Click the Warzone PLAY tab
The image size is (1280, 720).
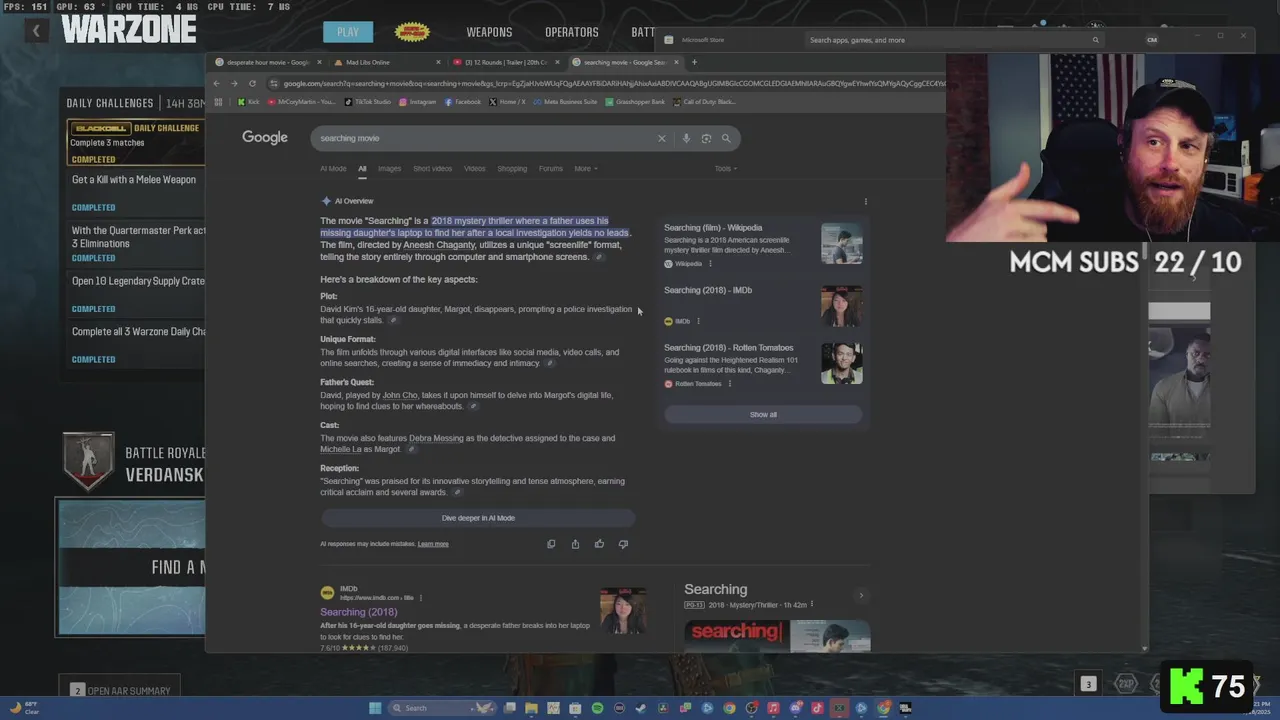click(x=348, y=32)
